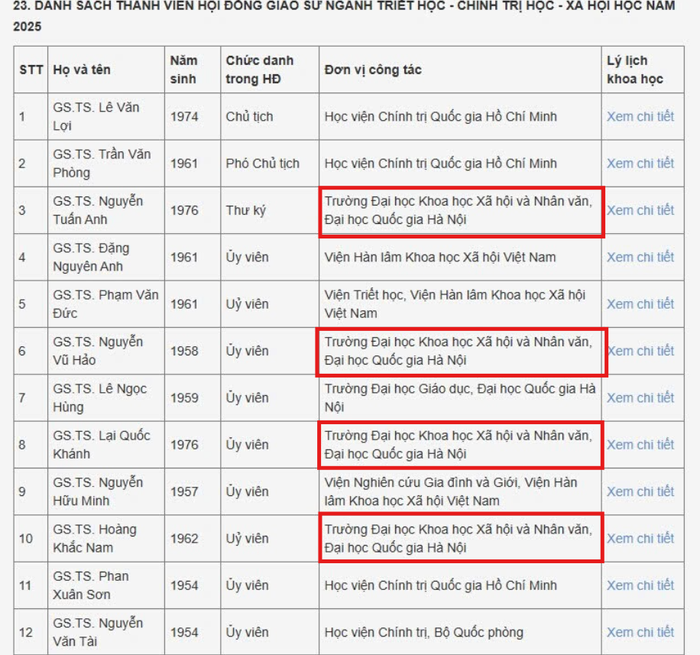Click the name GS.TS. Nguyễn Hữu Minh
The image size is (700, 655).
[98, 492]
